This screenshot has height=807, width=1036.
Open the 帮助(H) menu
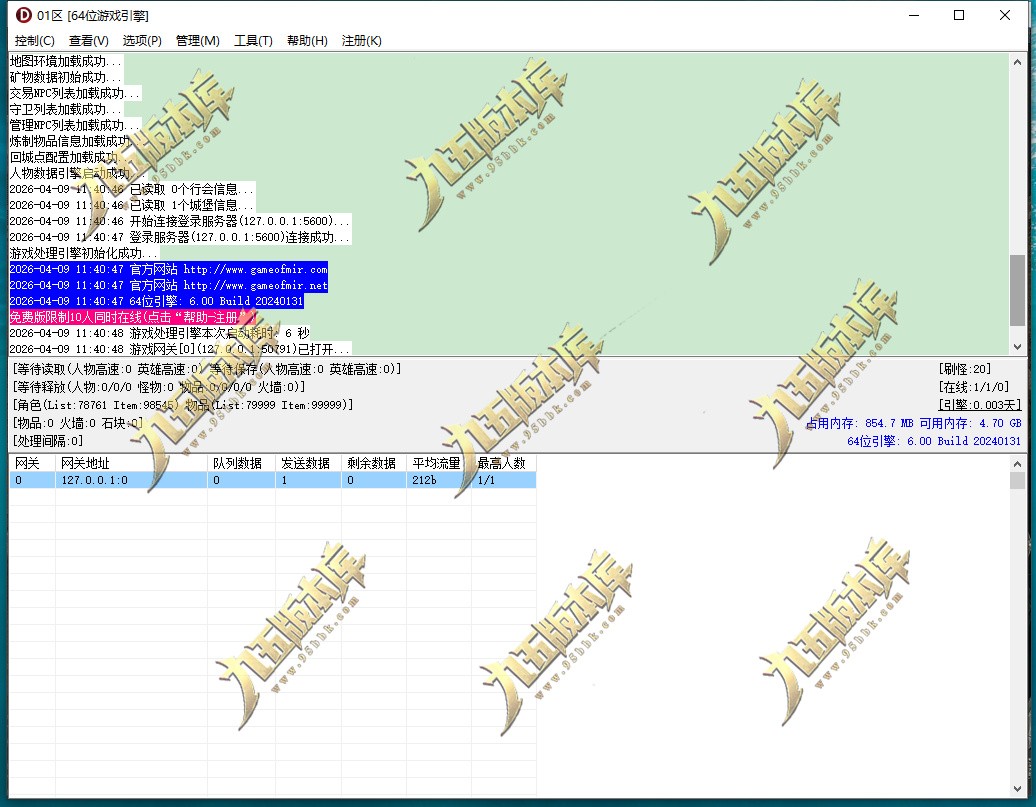point(307,41)
